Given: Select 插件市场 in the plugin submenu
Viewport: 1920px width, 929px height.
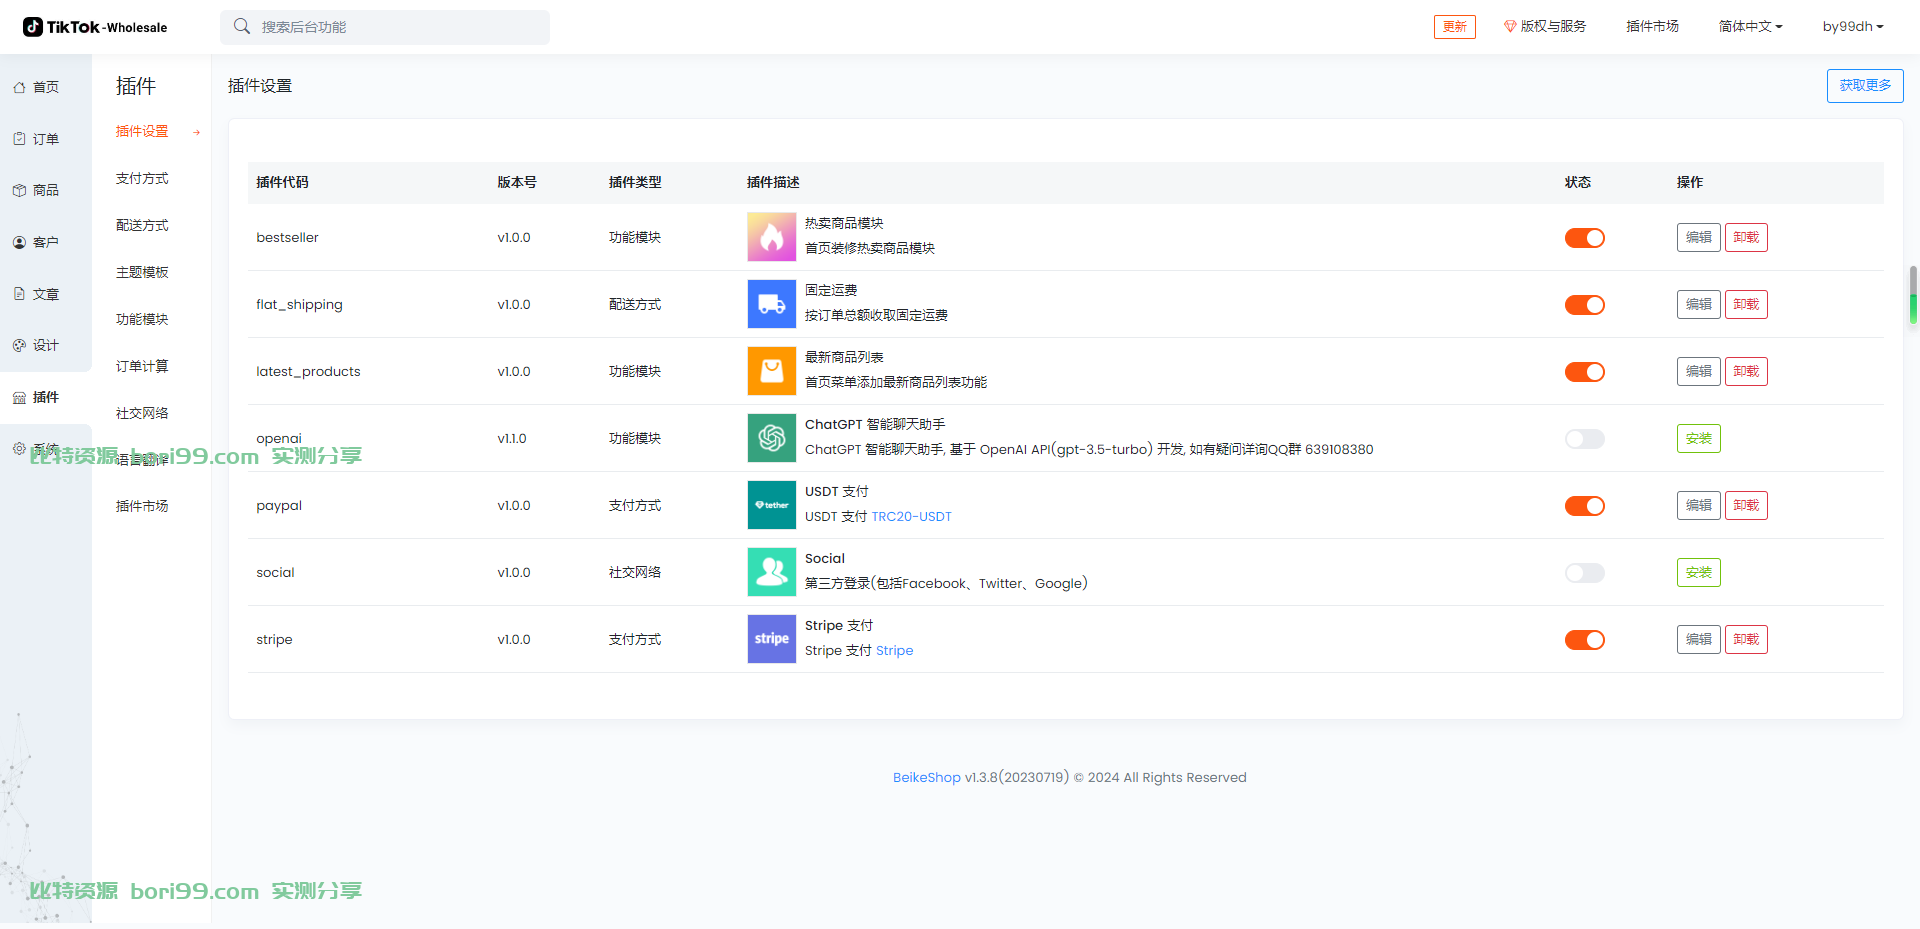Looking at the screenshot, I should [142, 506].
